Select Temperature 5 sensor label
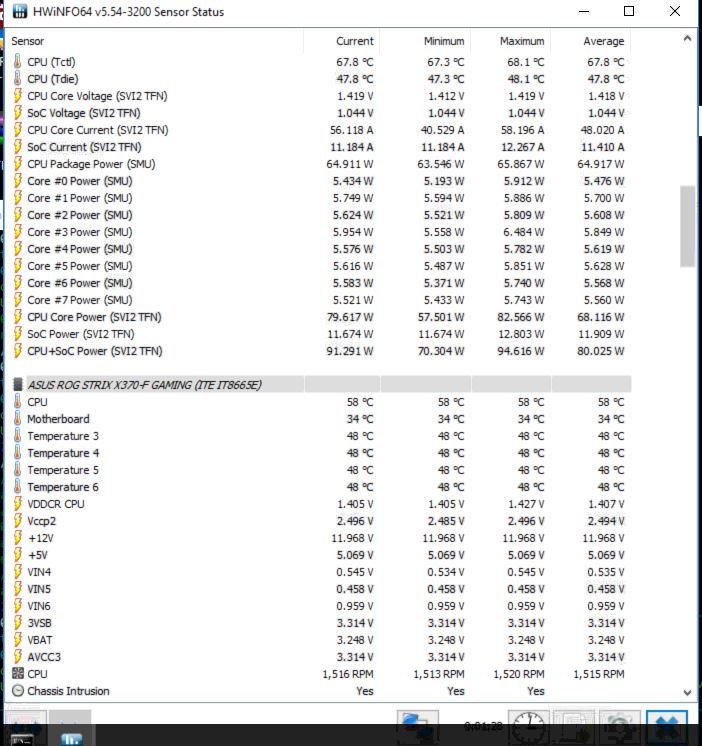This screenshot has height=746, width=702. point(63,470)
